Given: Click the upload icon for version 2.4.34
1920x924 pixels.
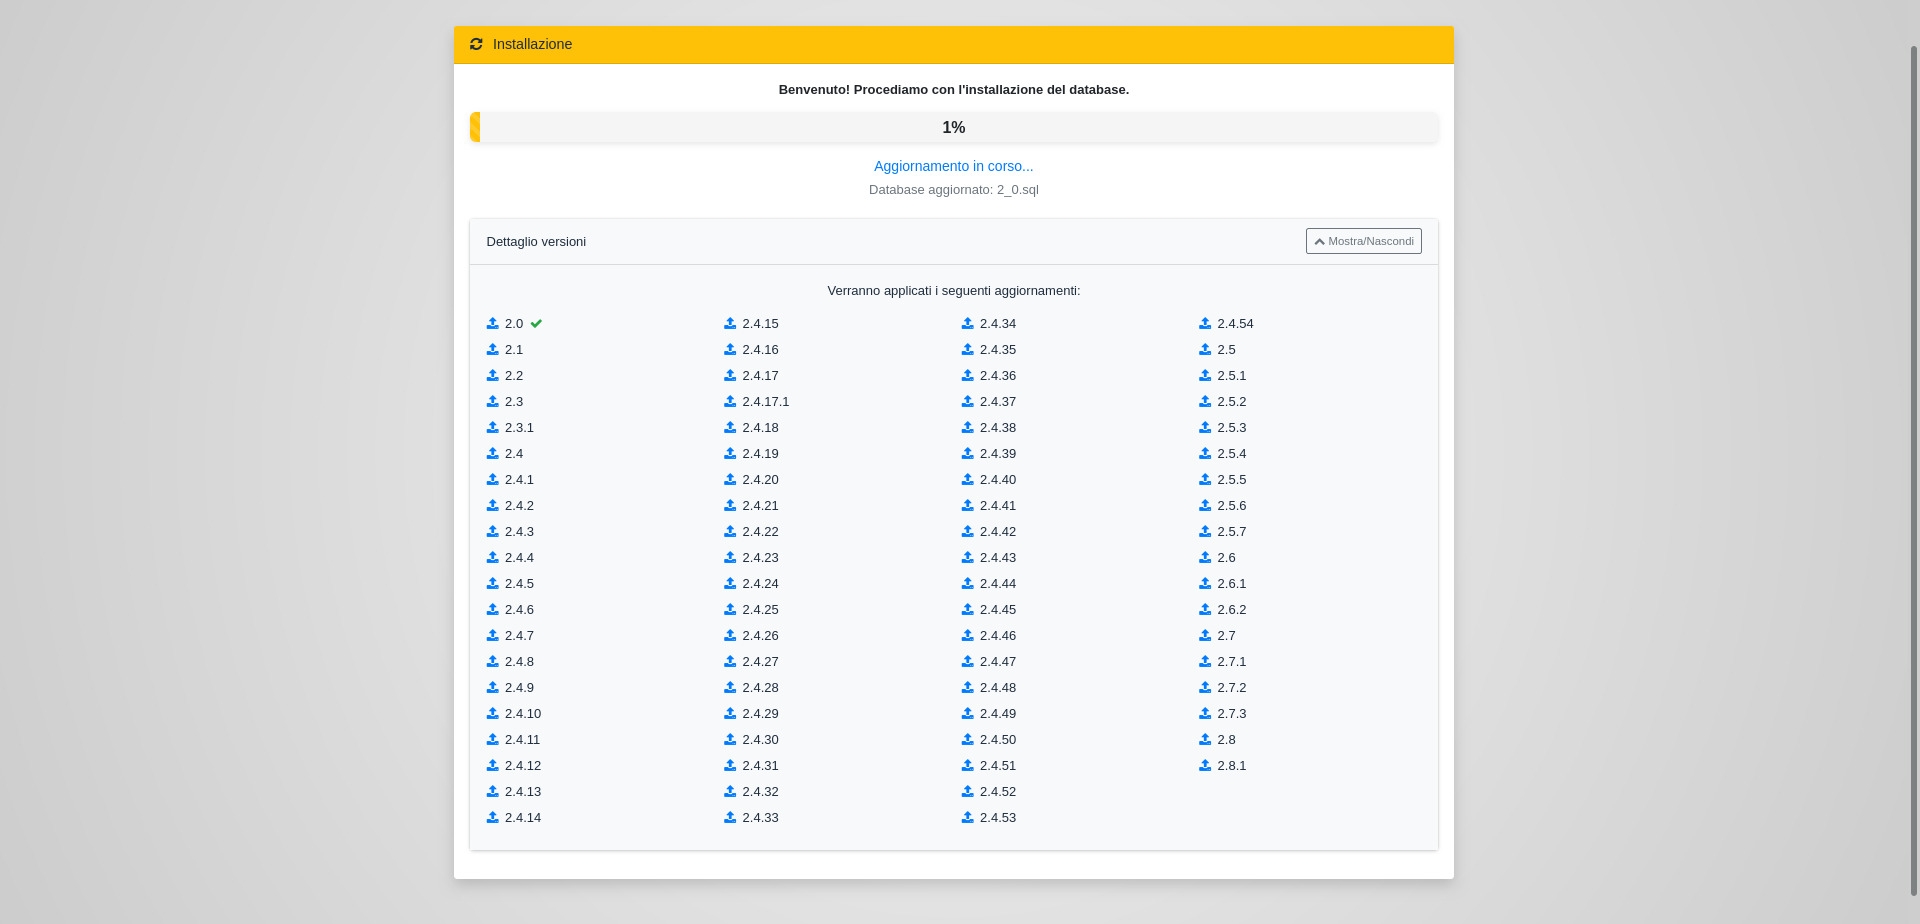Looking at the screenshot, I should pyautogui.click(x=967, y=324).
